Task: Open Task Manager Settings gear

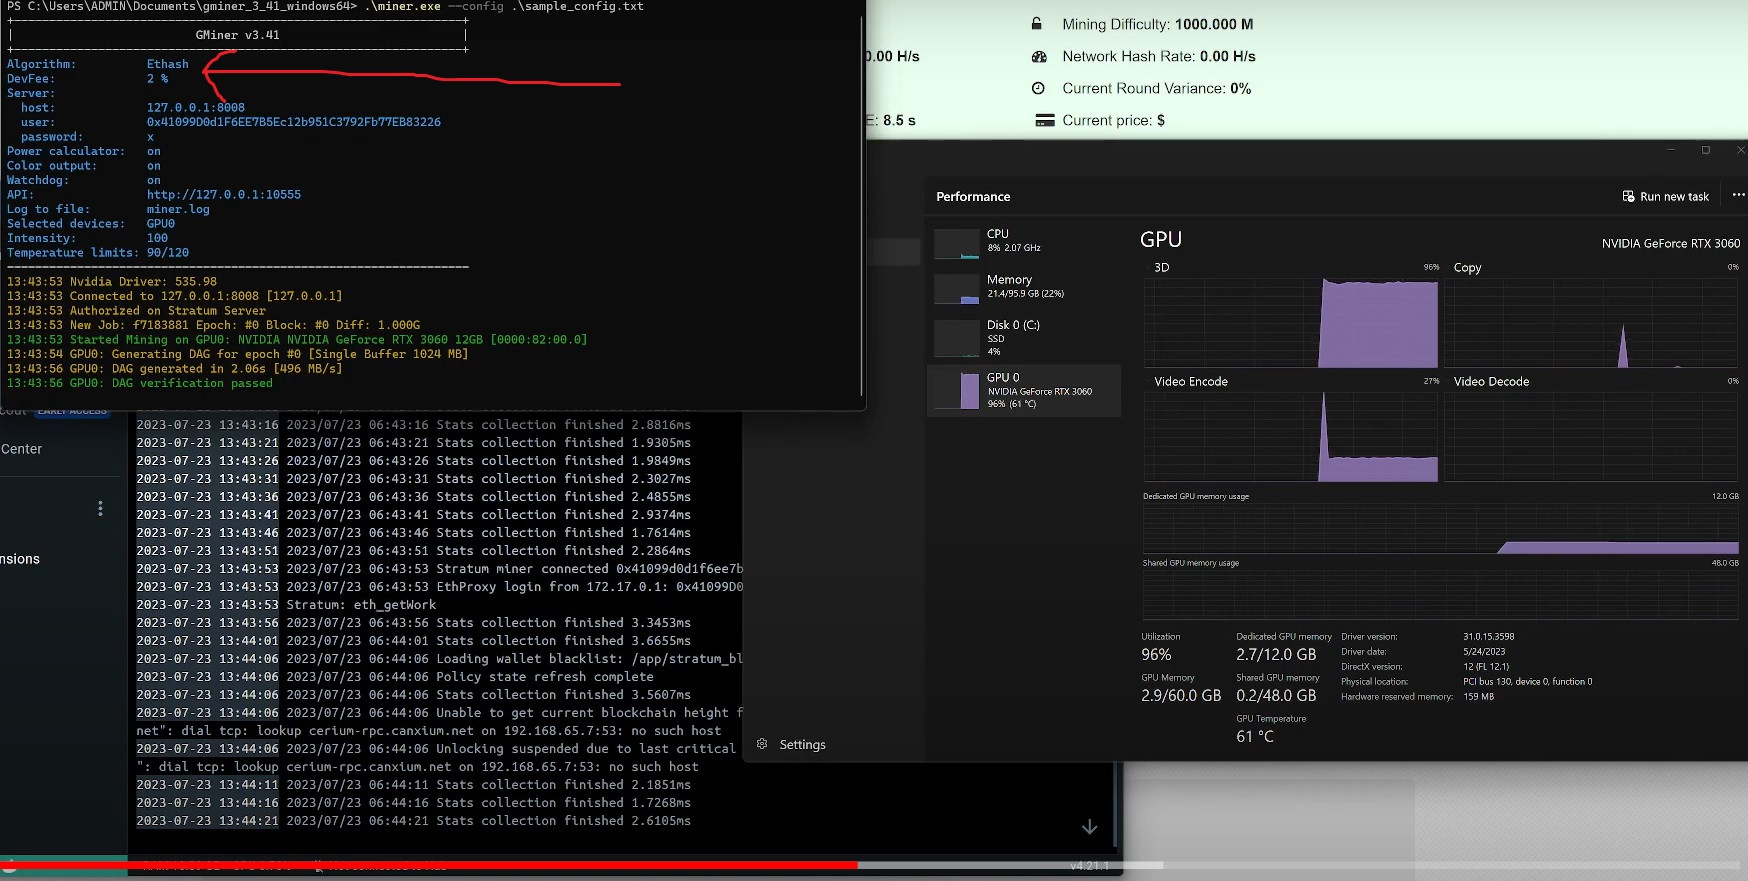Action: tap(762, 744)
